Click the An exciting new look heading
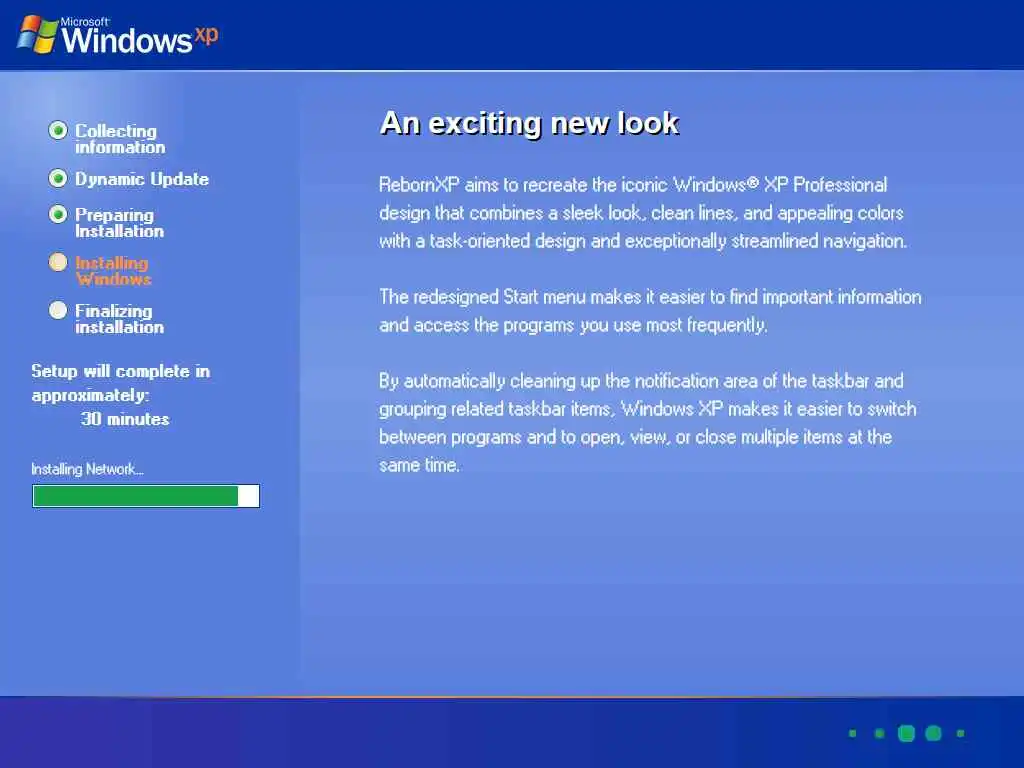1024x768 pixels. [530, 123]
